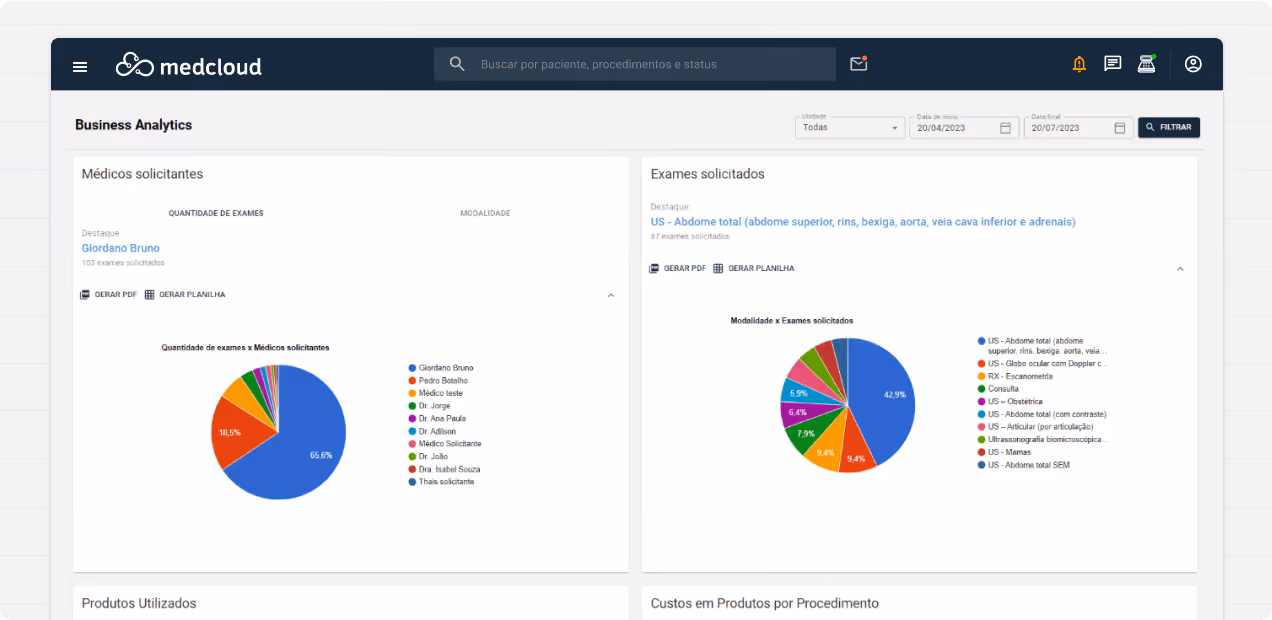1272x620 pixels.
Task: Click GERAR PLANILHA in Exames solicitados
Action: coord(755,268)
